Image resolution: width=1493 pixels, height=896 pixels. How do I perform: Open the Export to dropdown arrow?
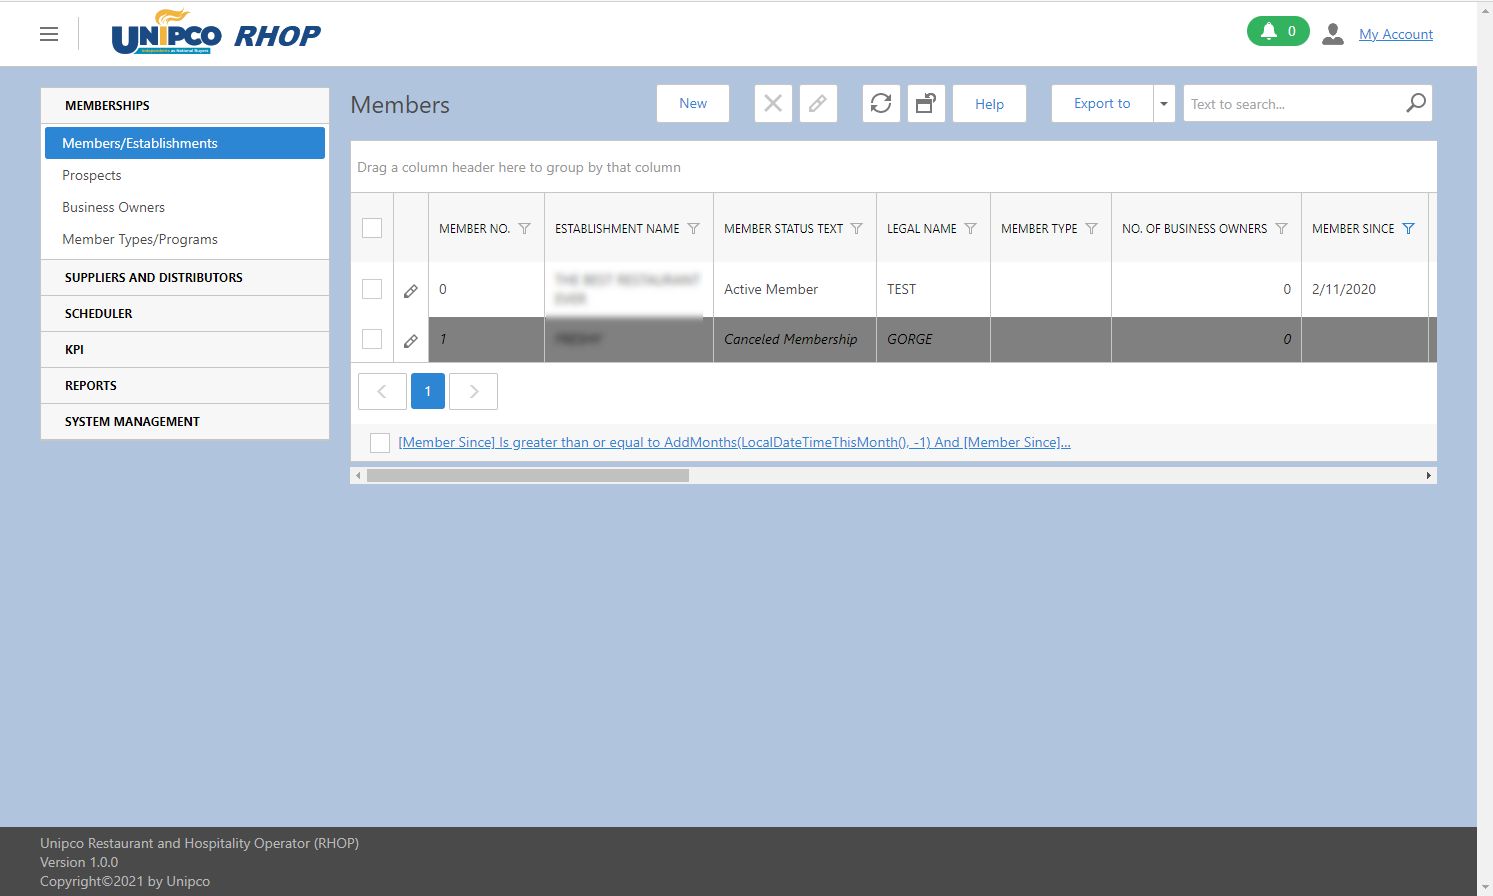point(1164,104)
